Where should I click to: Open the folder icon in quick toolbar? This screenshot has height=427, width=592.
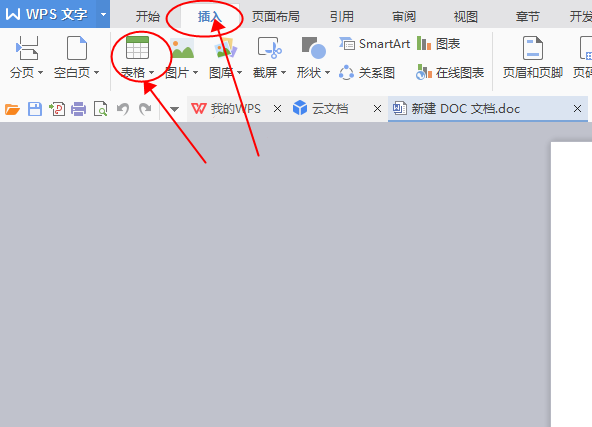12,109
